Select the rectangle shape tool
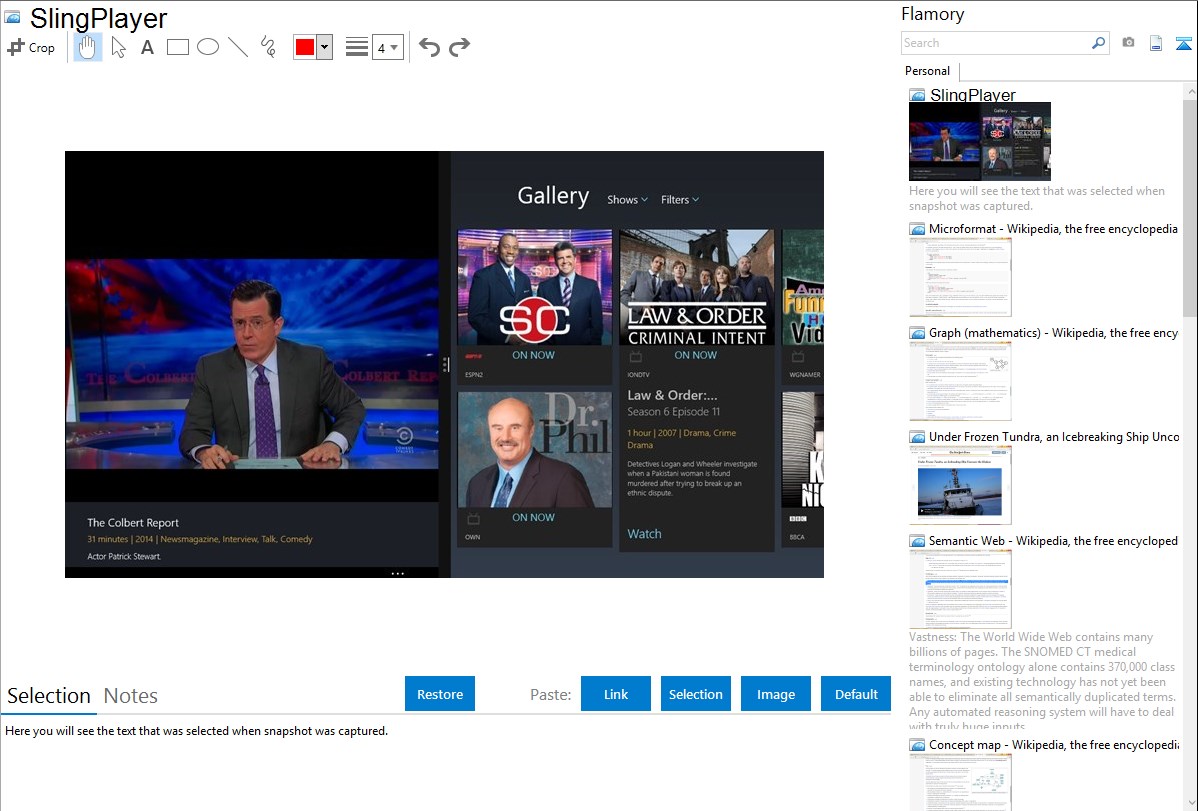This screenshot has height=811, width=1198. click(x=178, y=47)
